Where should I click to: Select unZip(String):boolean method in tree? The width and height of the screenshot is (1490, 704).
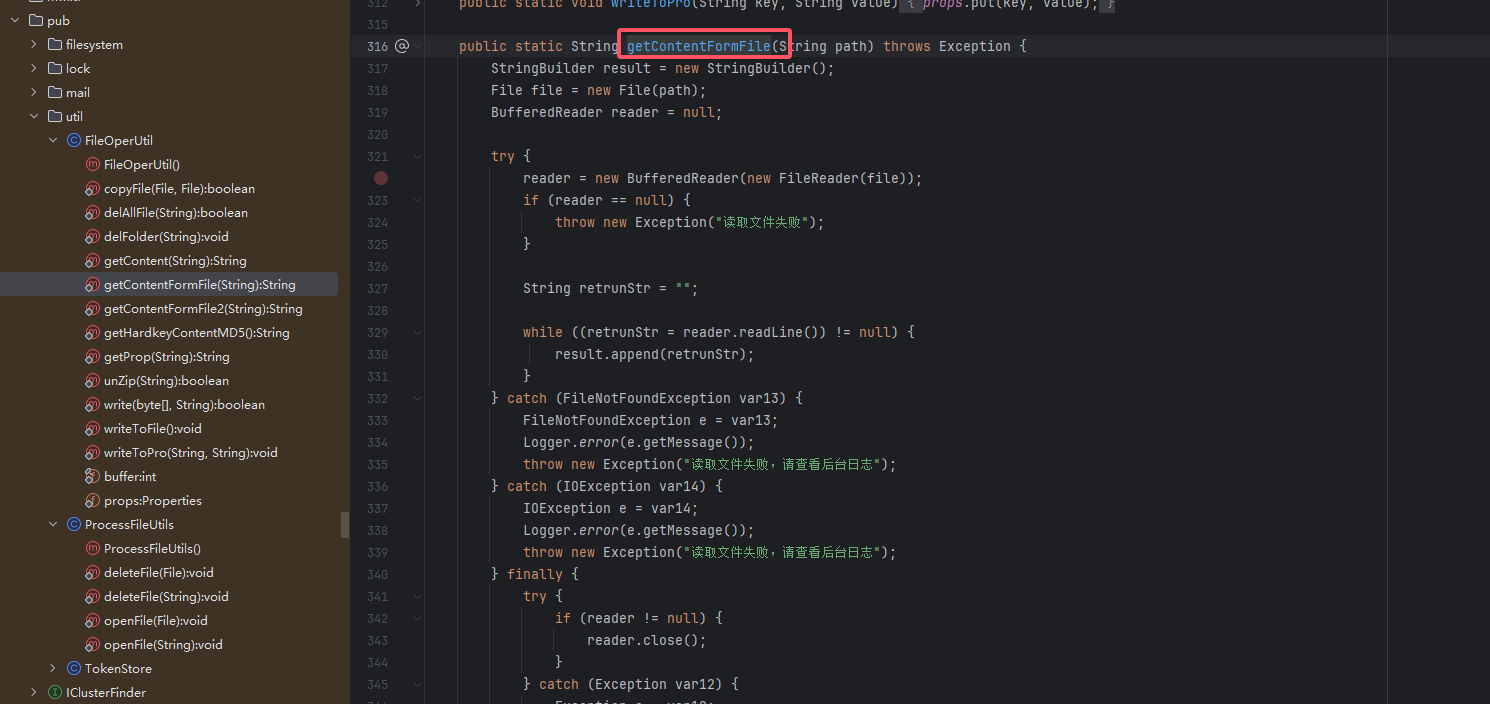click(166, 381)
